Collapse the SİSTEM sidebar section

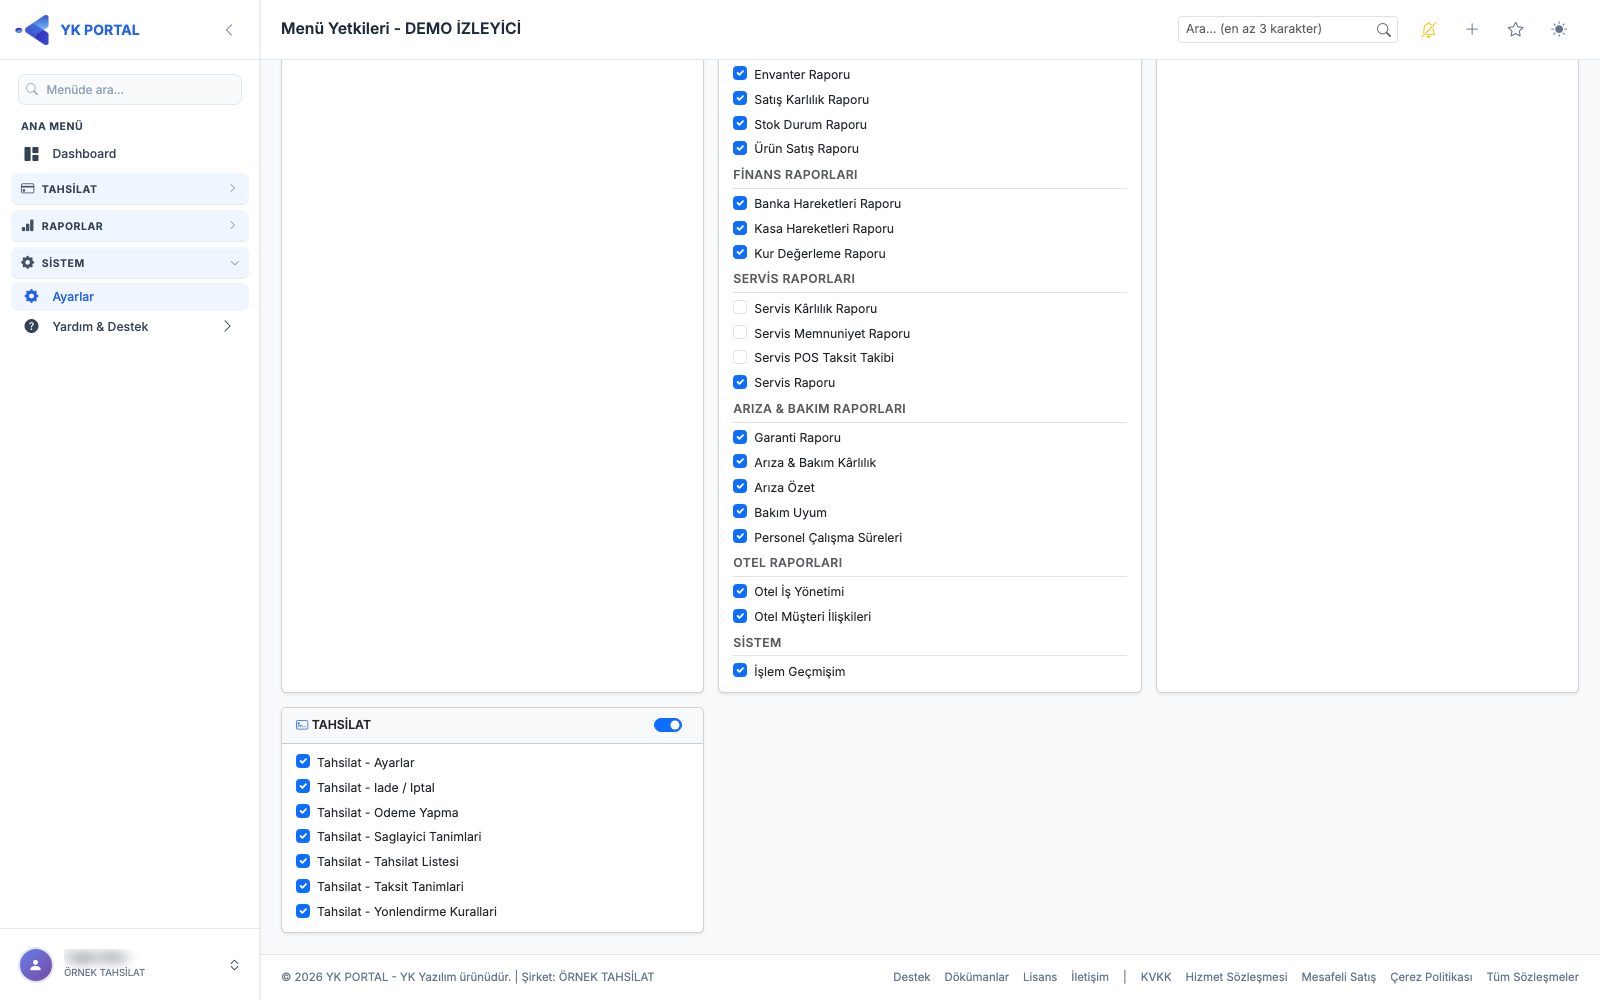(x=130, y=263)
